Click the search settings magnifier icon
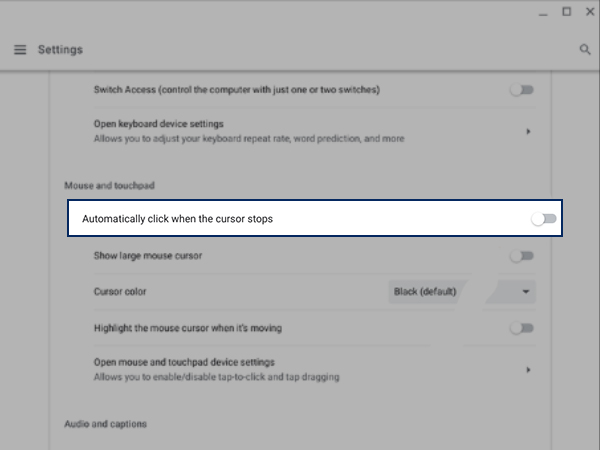The height and width of the screenshot is (450, 600). [x=585, y=49]
